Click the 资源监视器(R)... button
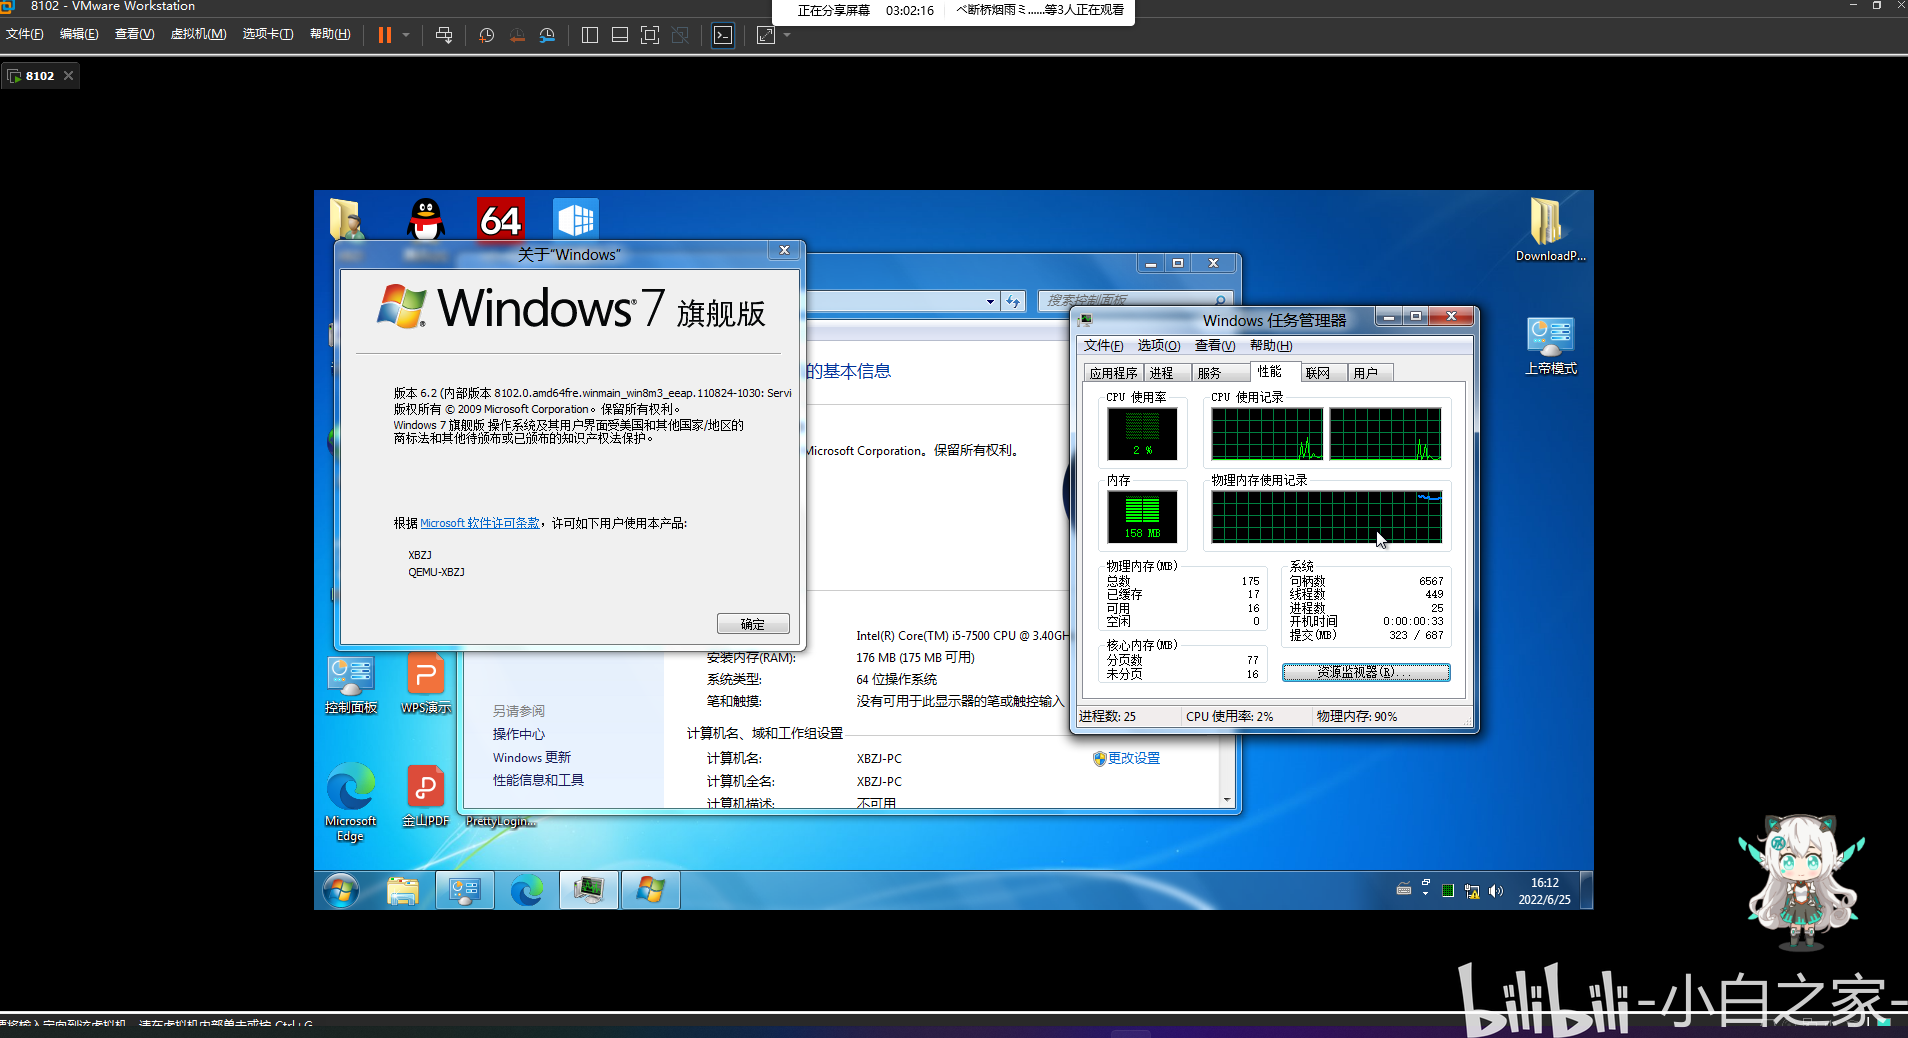 [1366, 672]
